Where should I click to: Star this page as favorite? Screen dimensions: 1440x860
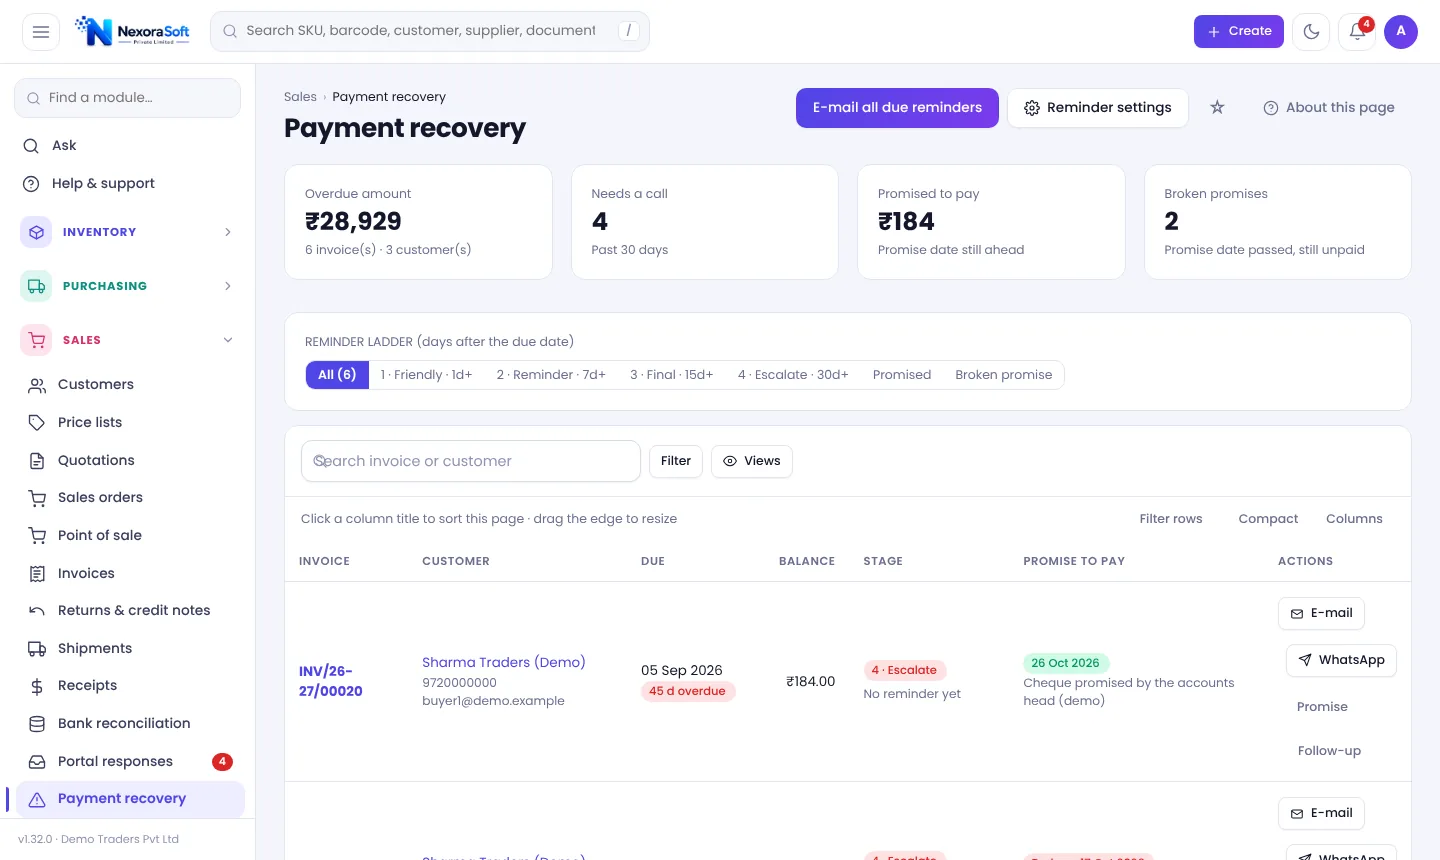click(1217, 107)
